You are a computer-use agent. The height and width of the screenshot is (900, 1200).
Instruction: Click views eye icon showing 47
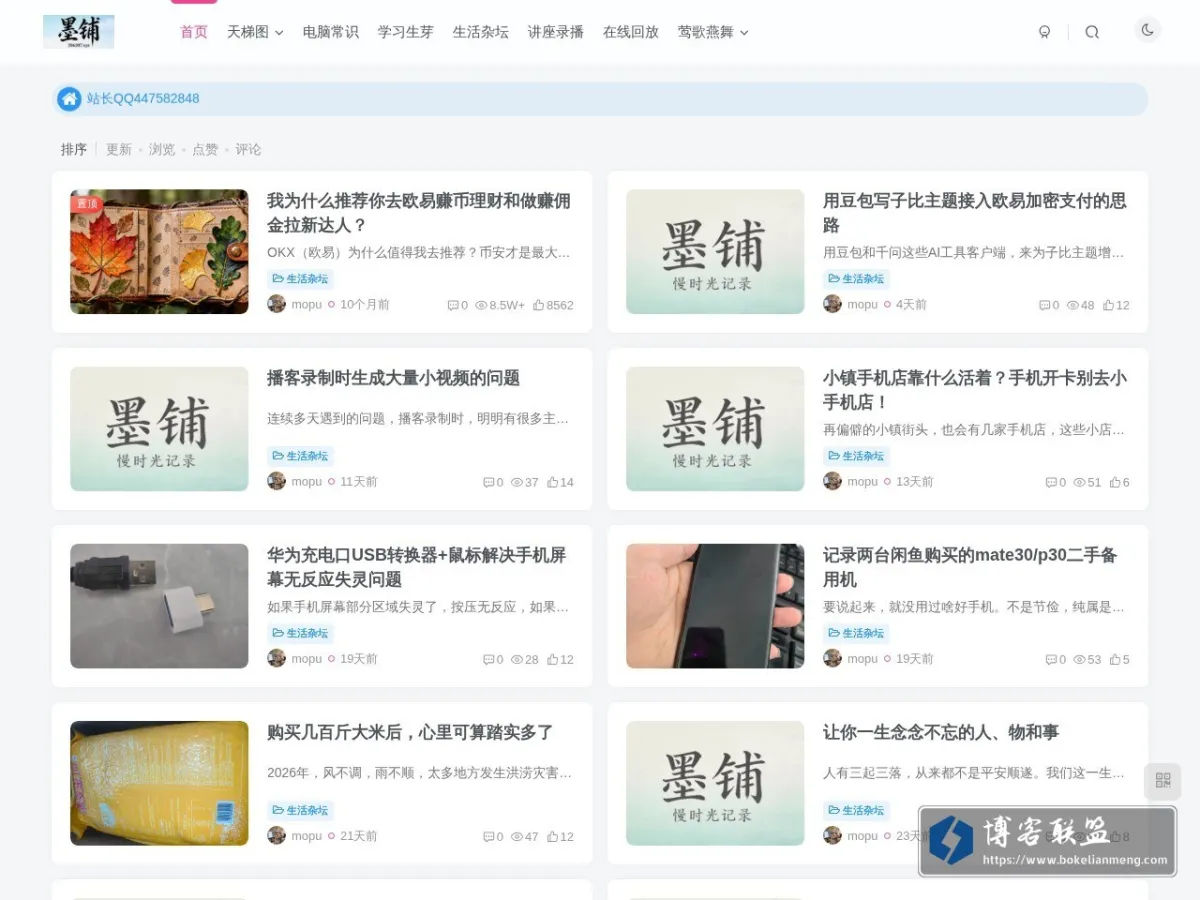tap(517, 836)
